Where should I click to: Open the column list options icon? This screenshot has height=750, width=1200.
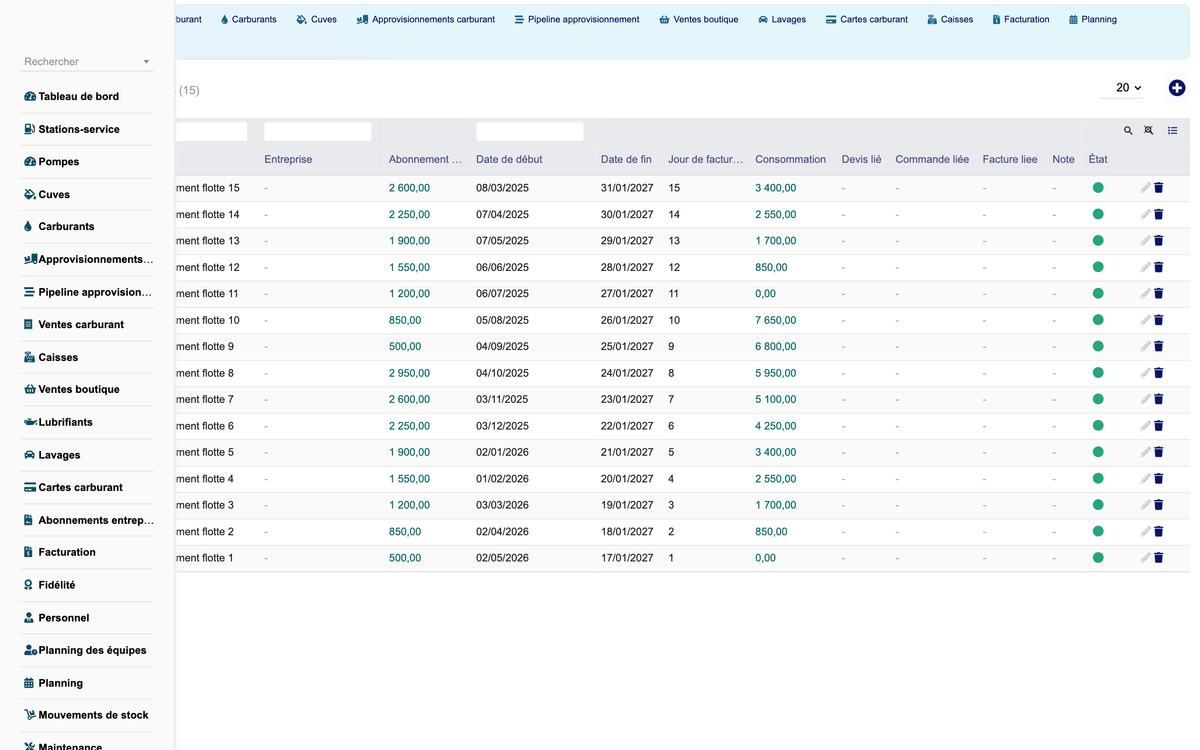1173,131
